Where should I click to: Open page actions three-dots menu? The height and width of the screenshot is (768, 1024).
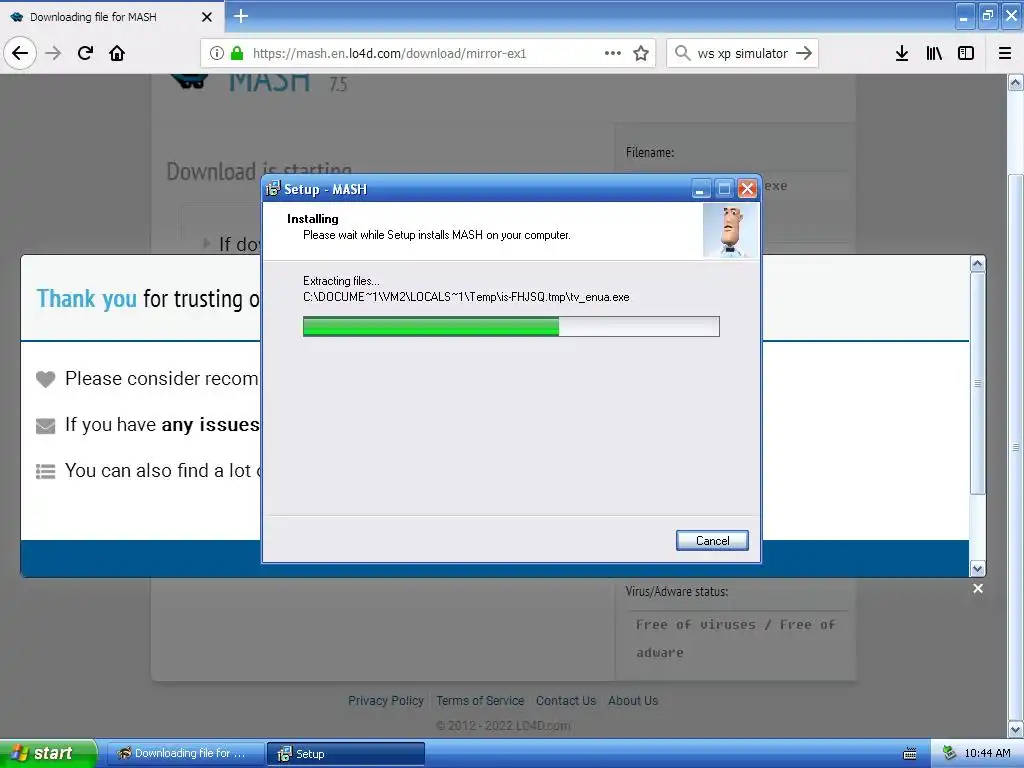[x=613, y=53]
